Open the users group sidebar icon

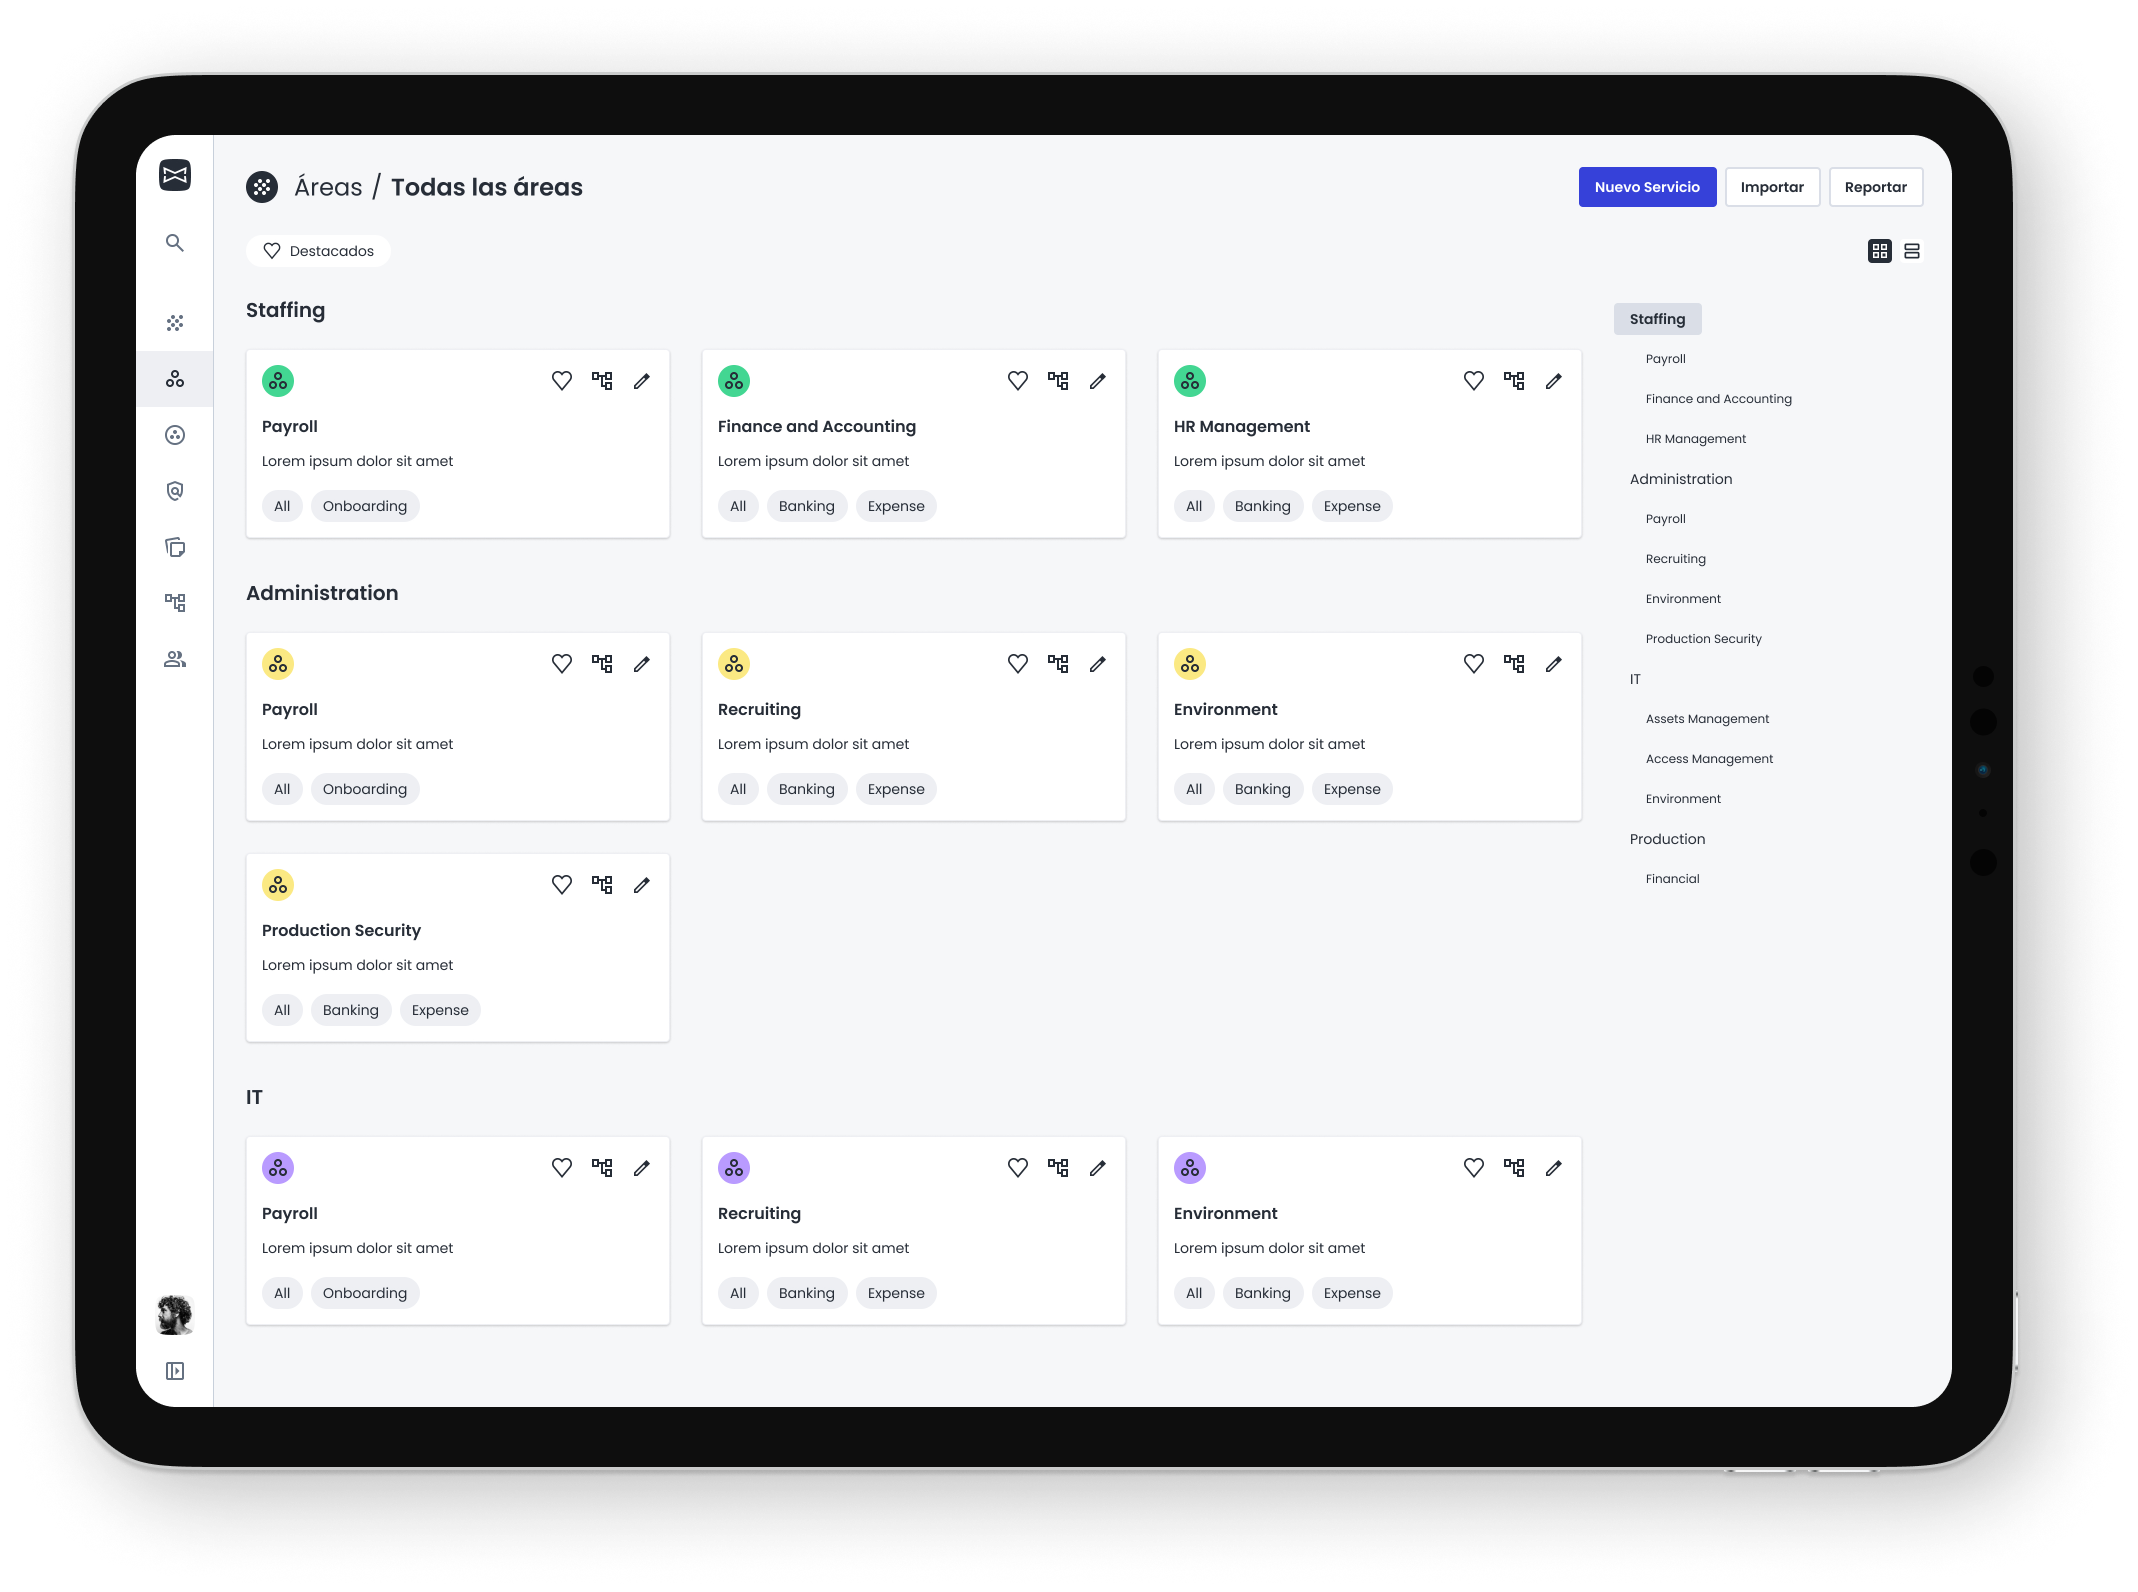click(x=175, y=659)
